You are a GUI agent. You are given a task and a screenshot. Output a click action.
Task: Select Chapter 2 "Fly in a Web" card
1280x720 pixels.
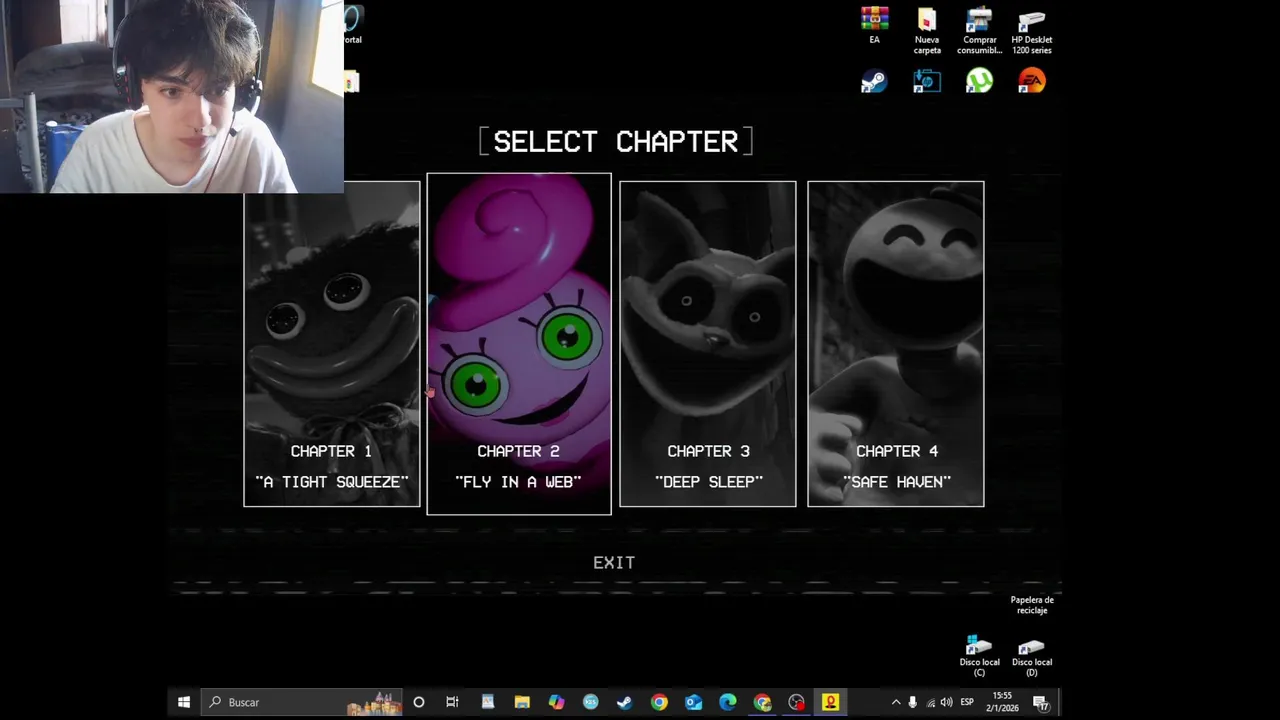coord(518,344)
